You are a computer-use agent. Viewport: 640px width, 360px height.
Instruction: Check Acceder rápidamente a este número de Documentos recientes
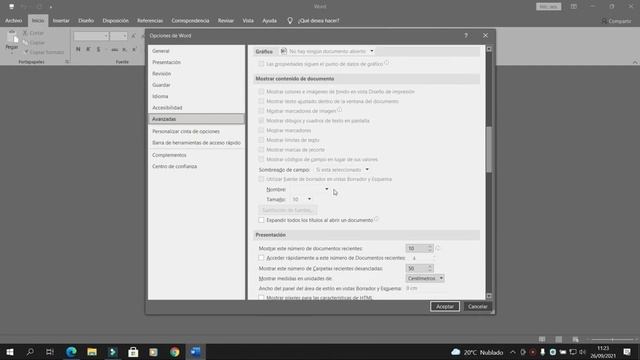(261, 258)
